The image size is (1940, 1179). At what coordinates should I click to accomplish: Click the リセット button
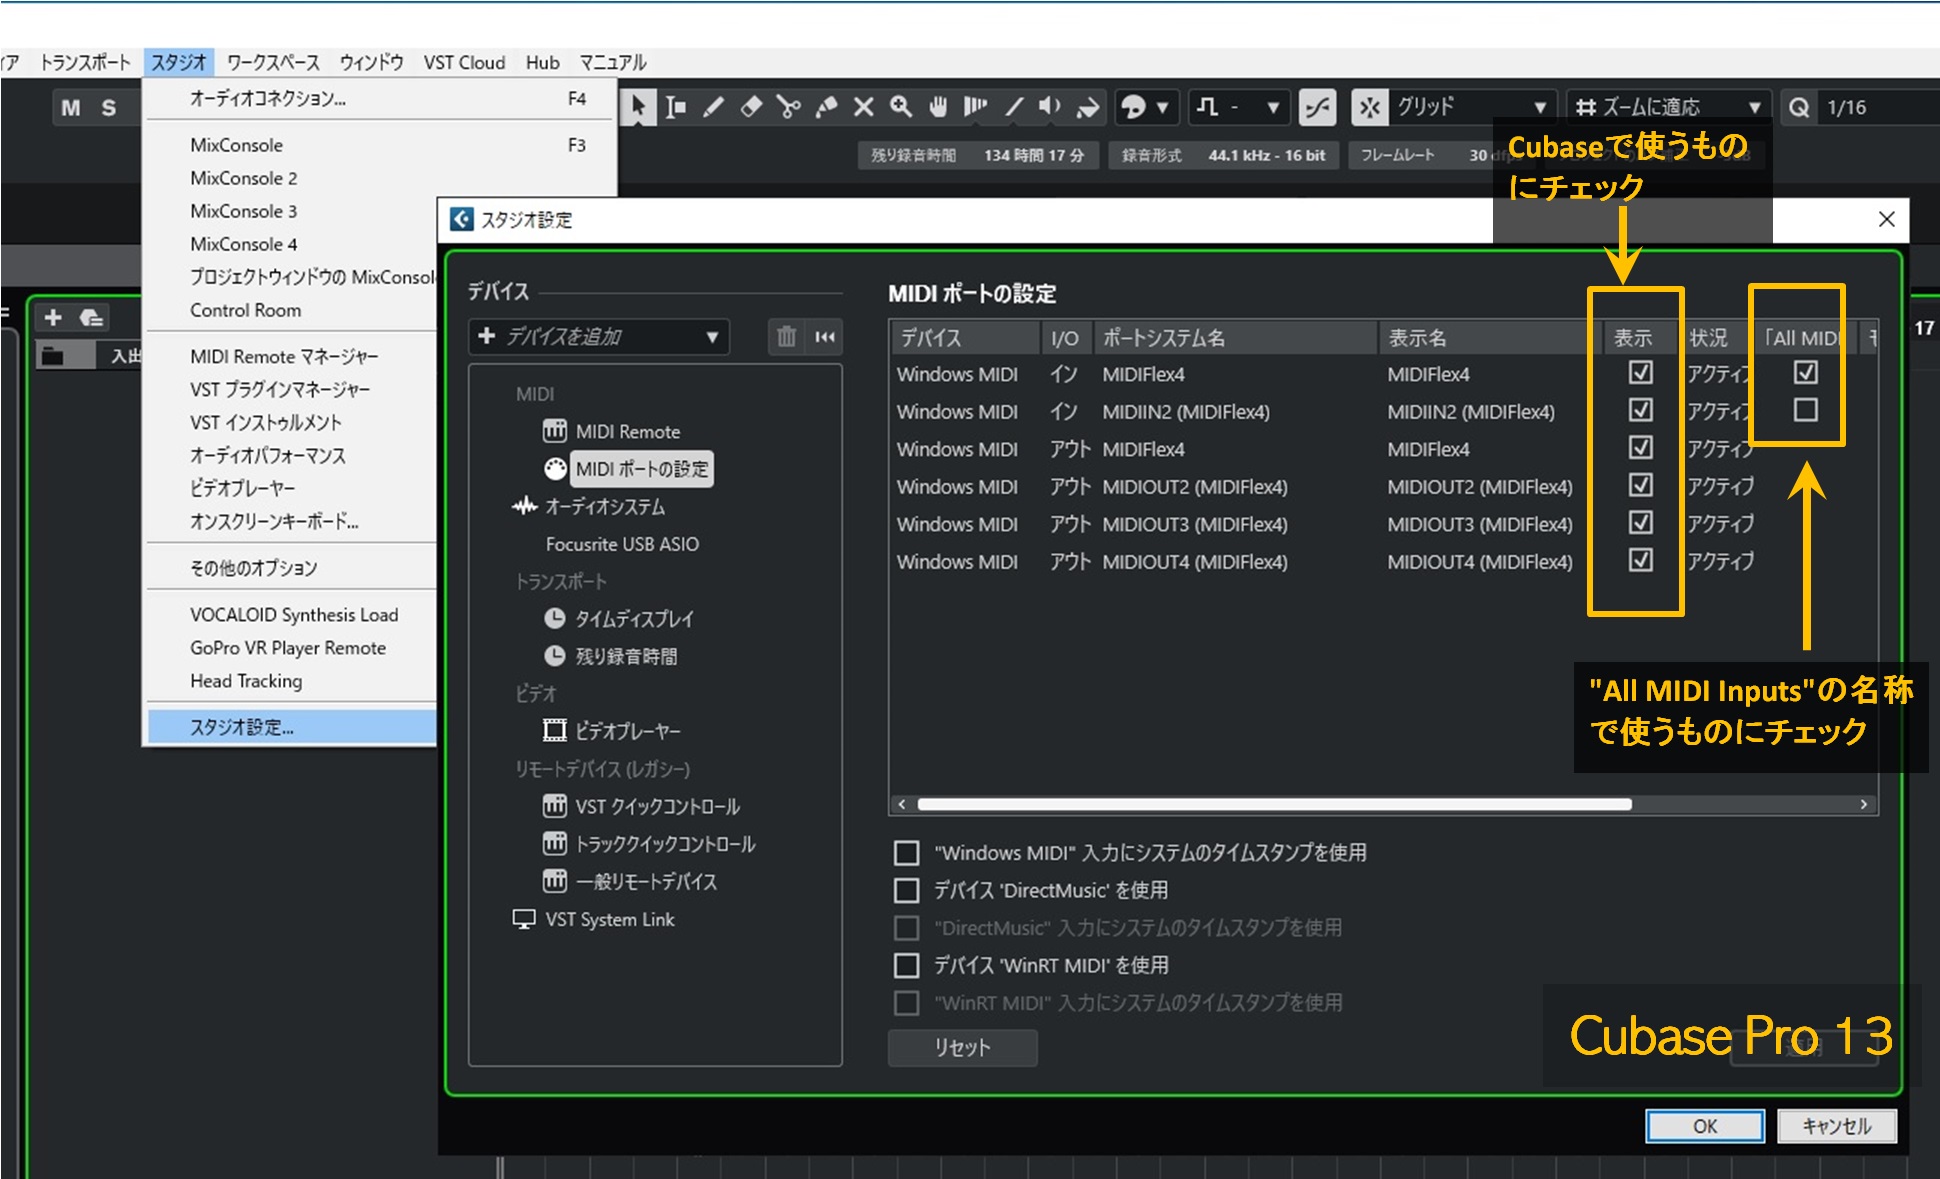pyautogui.click(x=962, y=1047)
